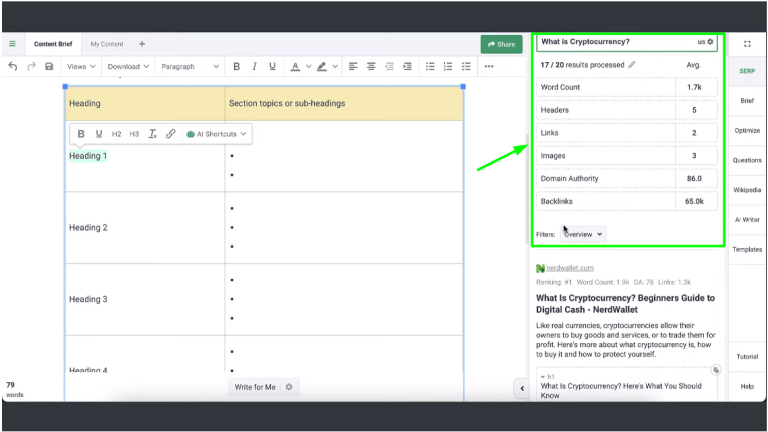The image size is (768, 432).
Task: Open the hamburger menu icon
Action: click(x=12, y=44)
